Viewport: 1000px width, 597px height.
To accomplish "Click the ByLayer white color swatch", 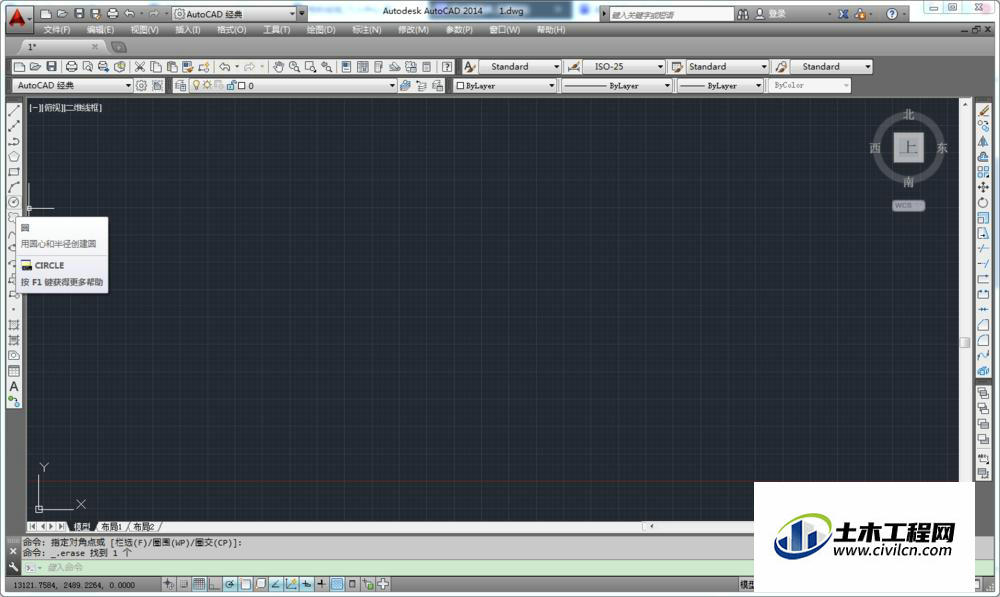I will pos(460,85).
